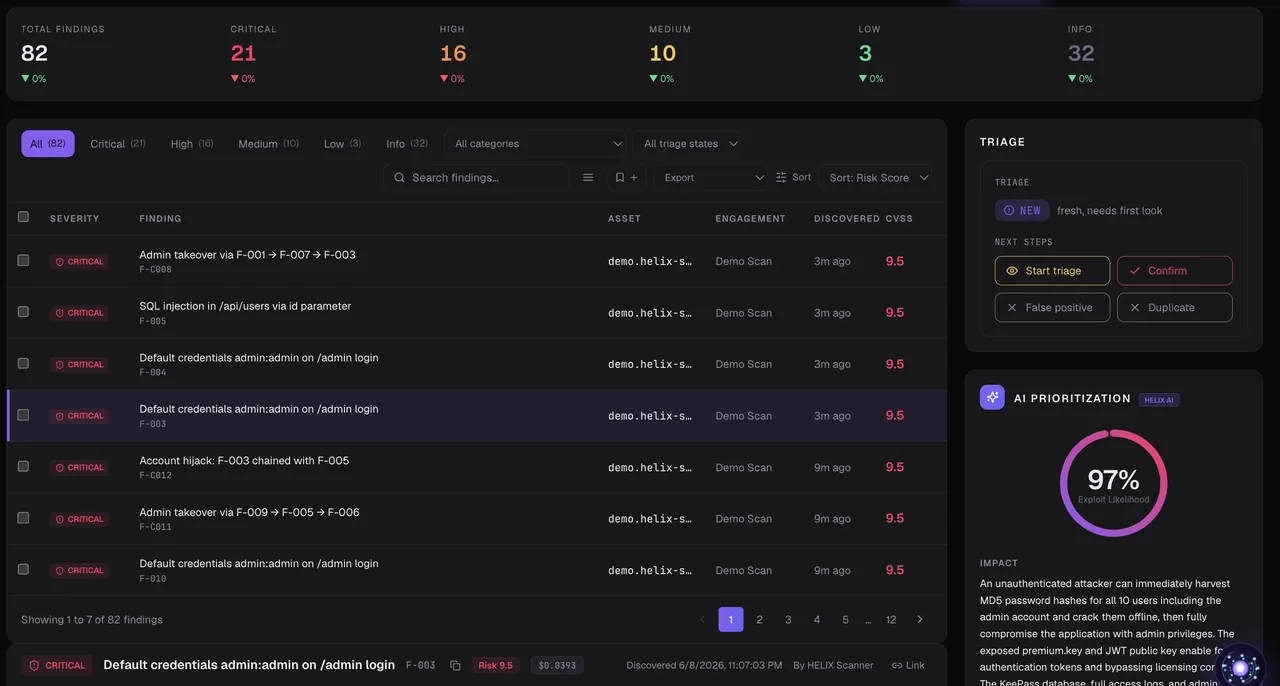Toggle the select-all checkbox in header
Screen dimensions: 1280x686
(24, 217)
